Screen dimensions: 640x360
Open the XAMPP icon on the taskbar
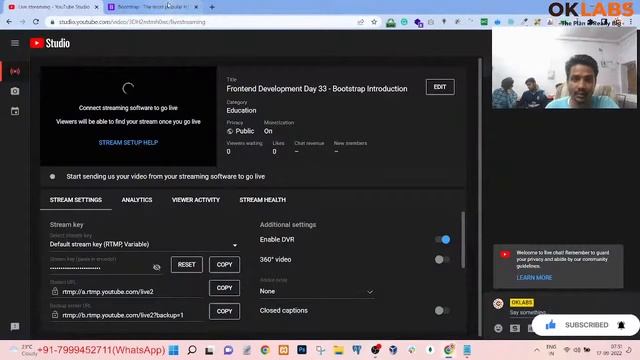pyautogui.click(x=284, y=350)
